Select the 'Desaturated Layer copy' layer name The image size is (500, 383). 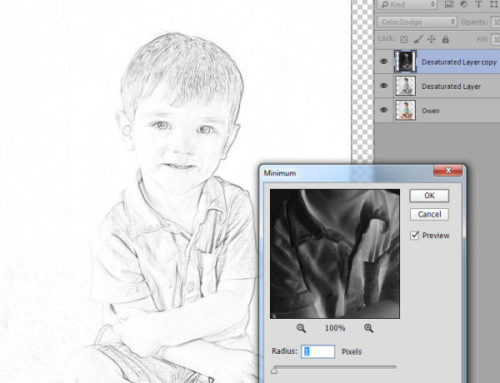(459, 62)
